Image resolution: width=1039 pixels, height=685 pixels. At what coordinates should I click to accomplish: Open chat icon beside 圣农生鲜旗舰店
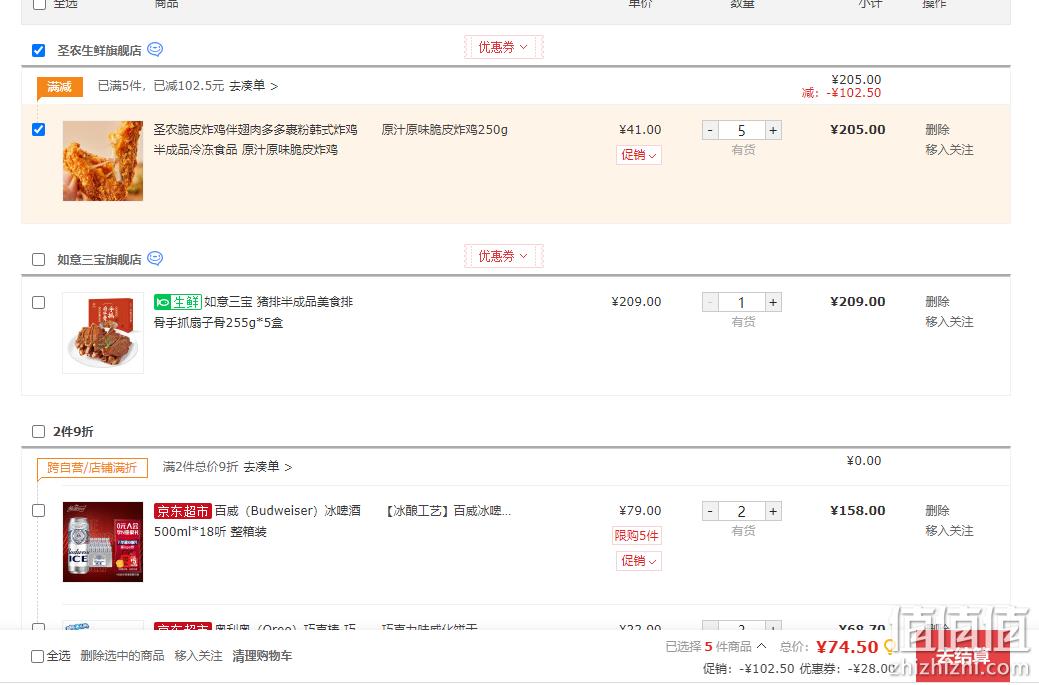[x=155, y=50]
